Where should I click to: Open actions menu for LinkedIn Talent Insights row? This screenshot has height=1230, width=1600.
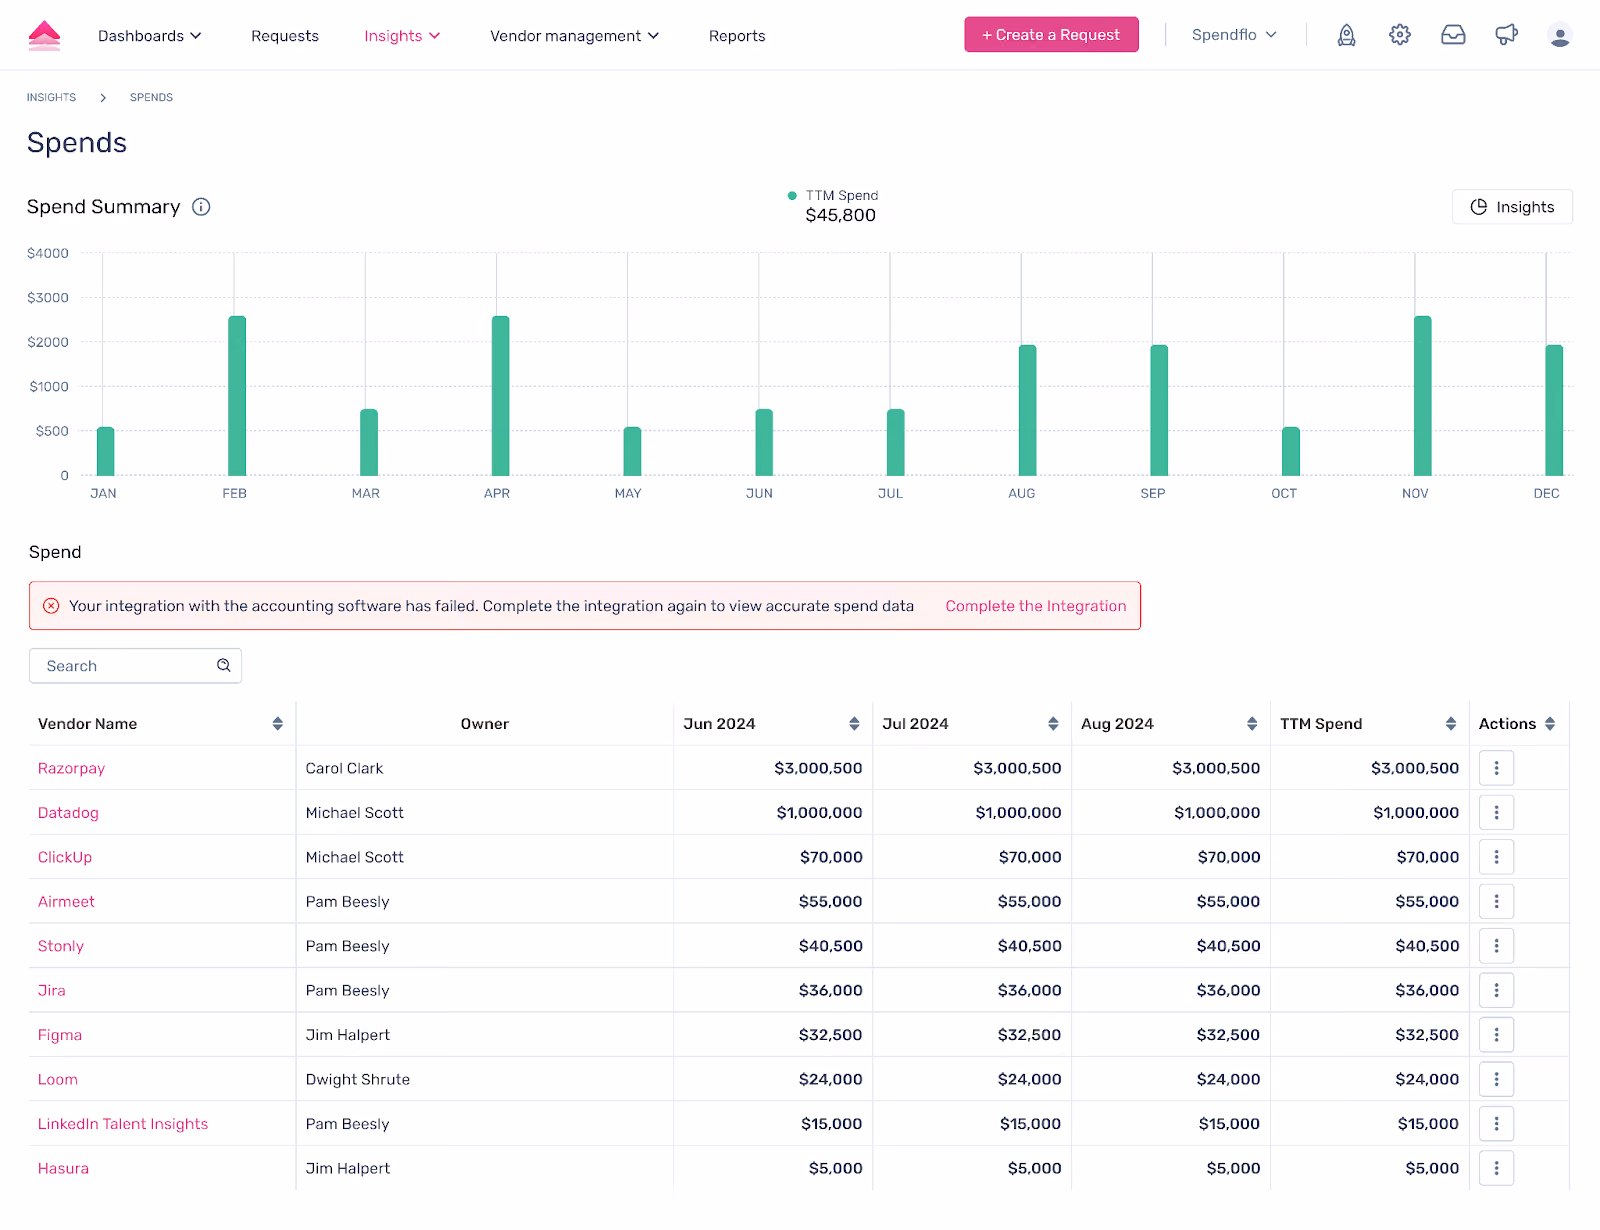click(x=1496, y=1124)
